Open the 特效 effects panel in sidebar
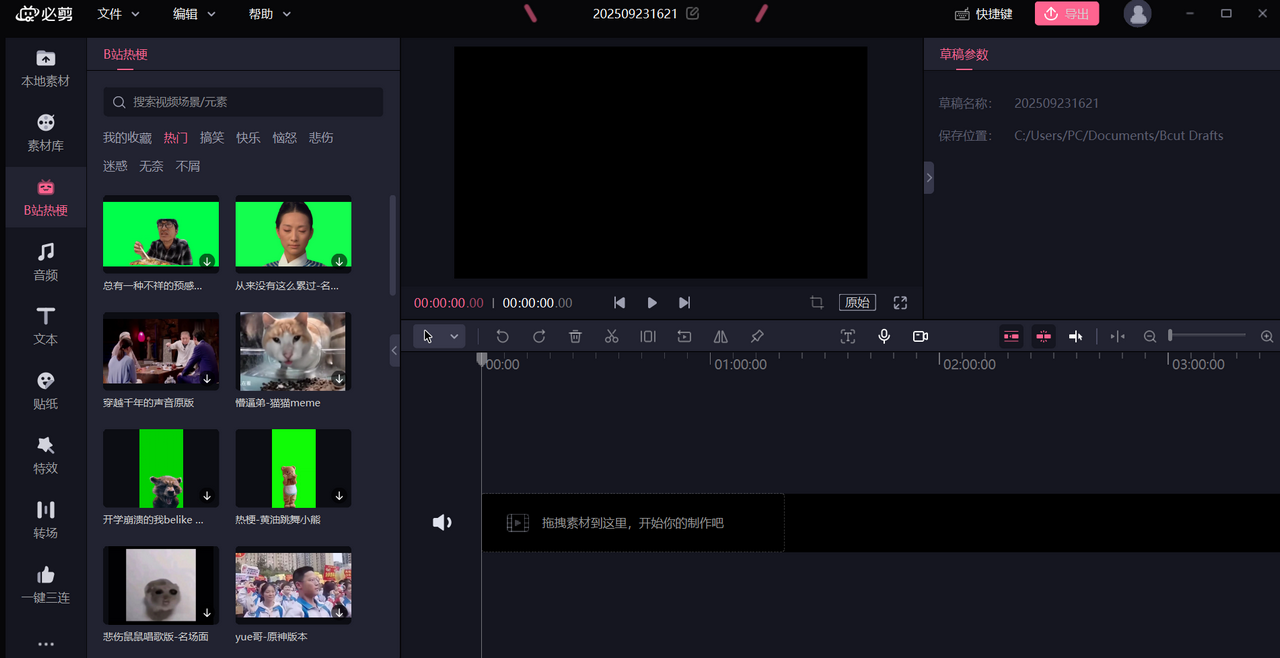Screen dimensions: 1280x658 click(46, 455)
